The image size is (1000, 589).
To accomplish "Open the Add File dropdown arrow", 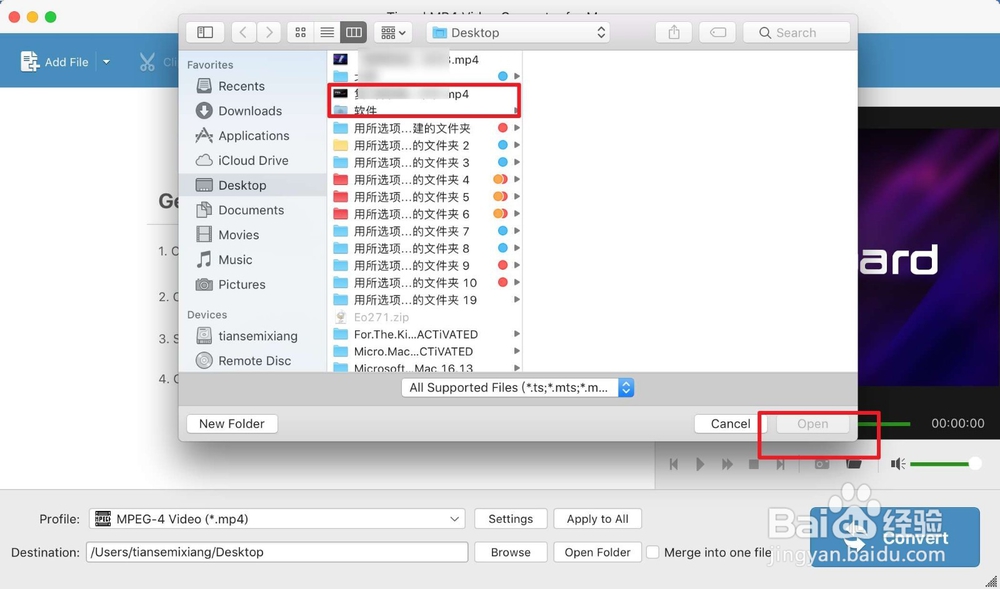I will [107, 62].
